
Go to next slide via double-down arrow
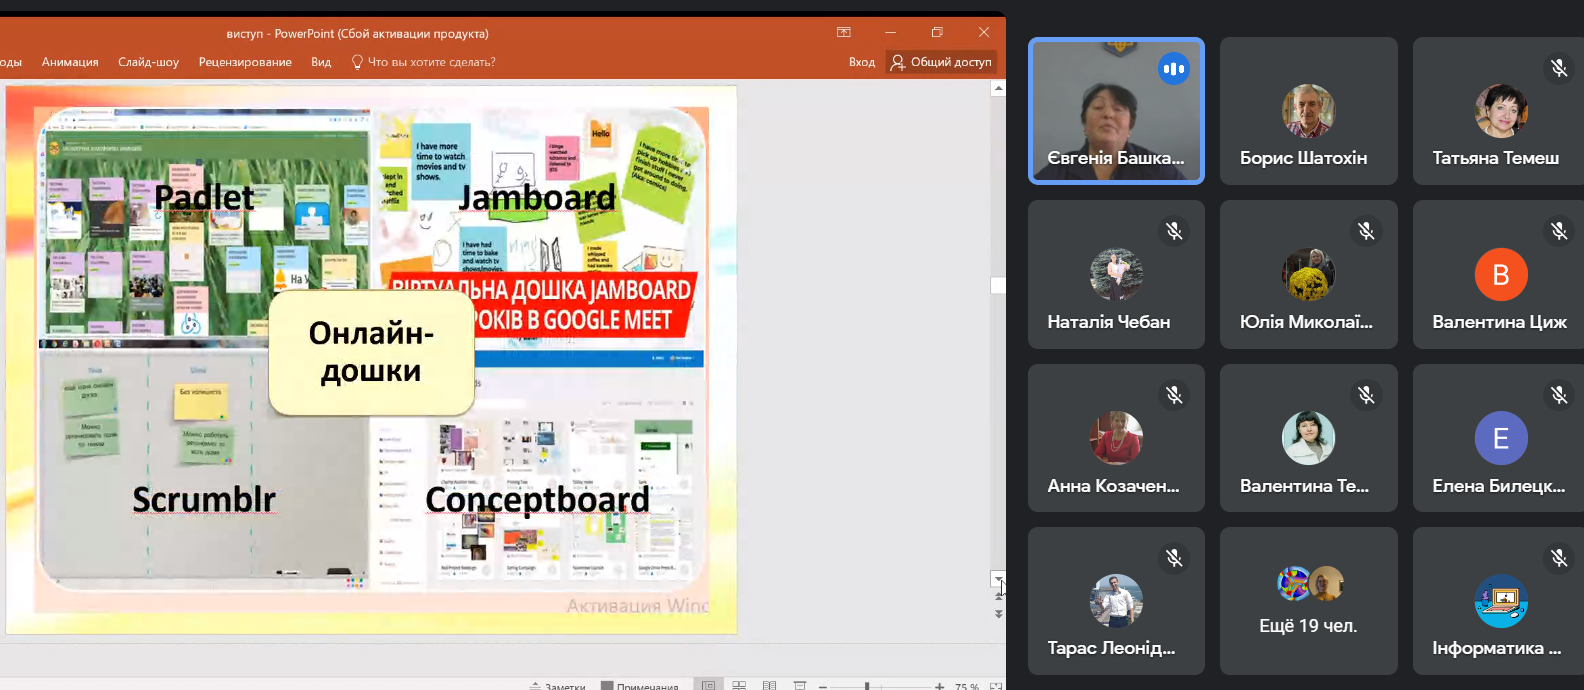[x=998, y=614]
